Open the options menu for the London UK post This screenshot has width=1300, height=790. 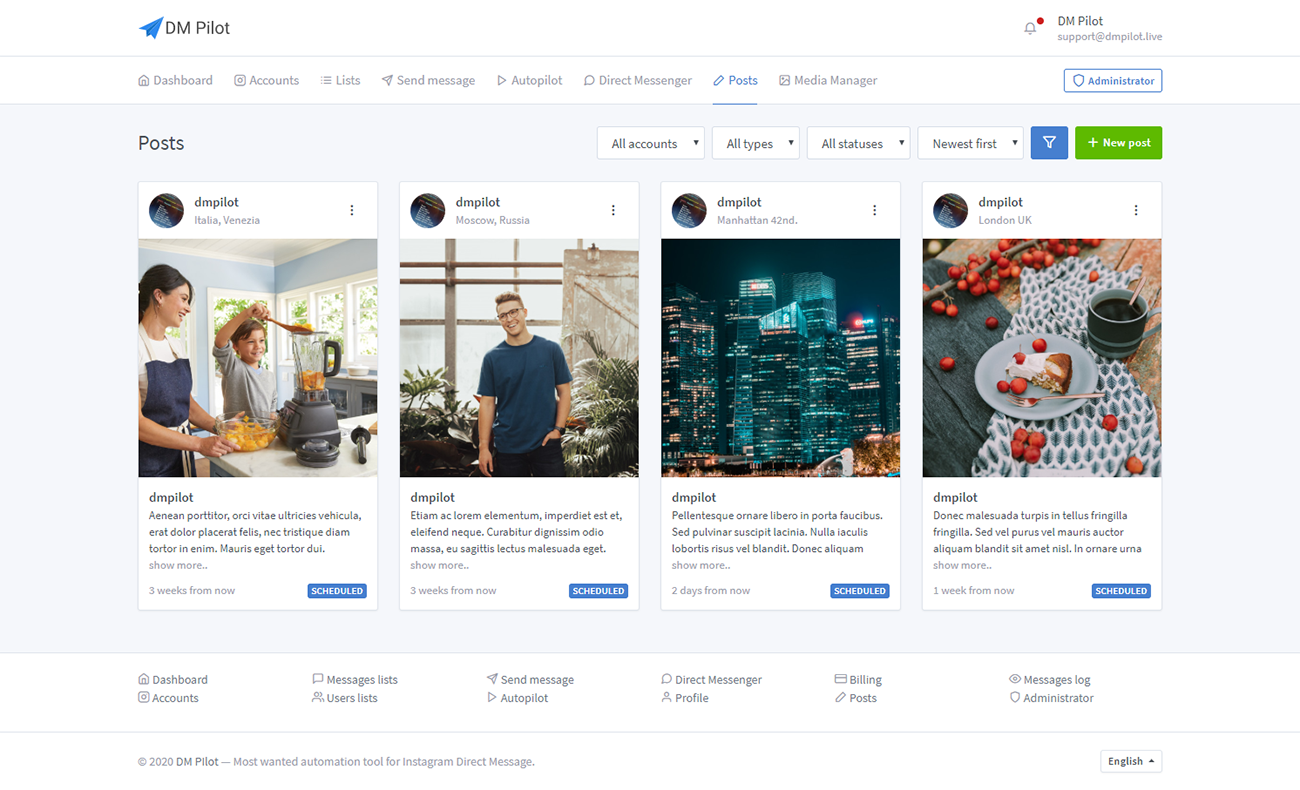1136,210
